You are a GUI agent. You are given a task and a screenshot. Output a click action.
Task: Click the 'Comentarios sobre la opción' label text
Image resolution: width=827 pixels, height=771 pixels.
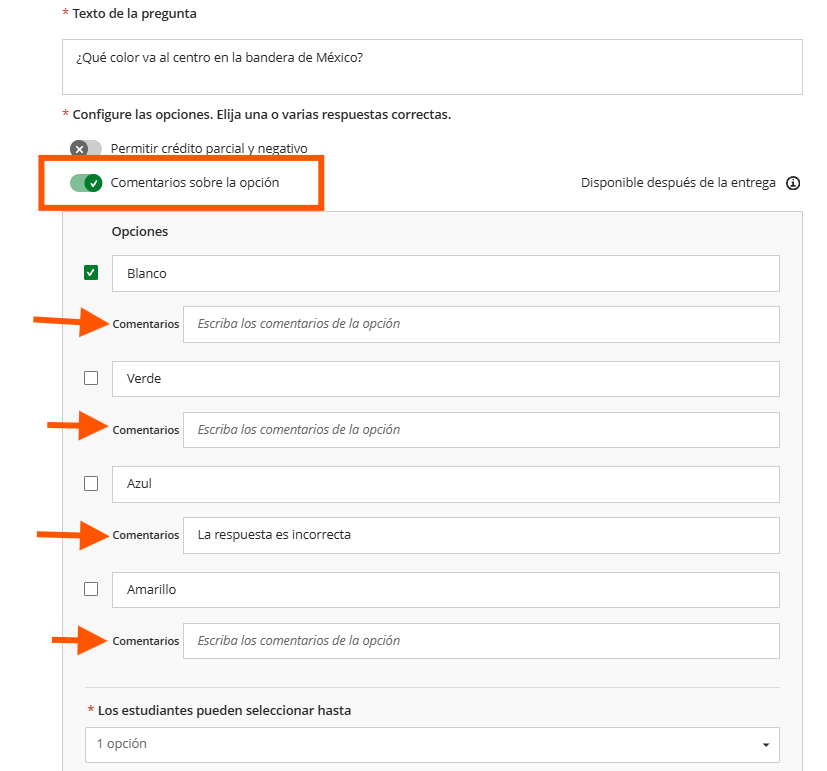[x=195, y=183]
